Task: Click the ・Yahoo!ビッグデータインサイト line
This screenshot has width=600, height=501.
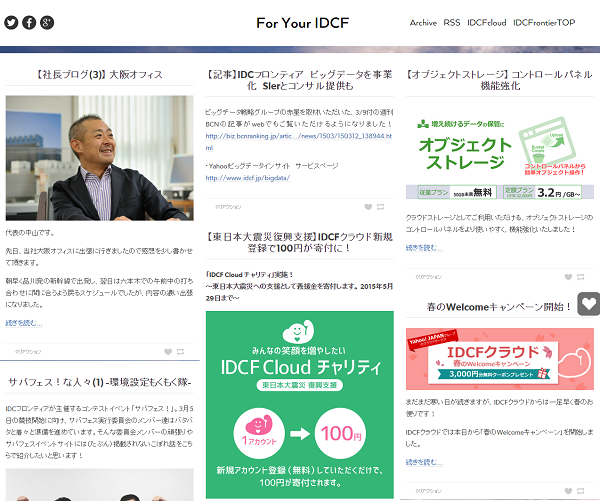Action: coord(272,166)
